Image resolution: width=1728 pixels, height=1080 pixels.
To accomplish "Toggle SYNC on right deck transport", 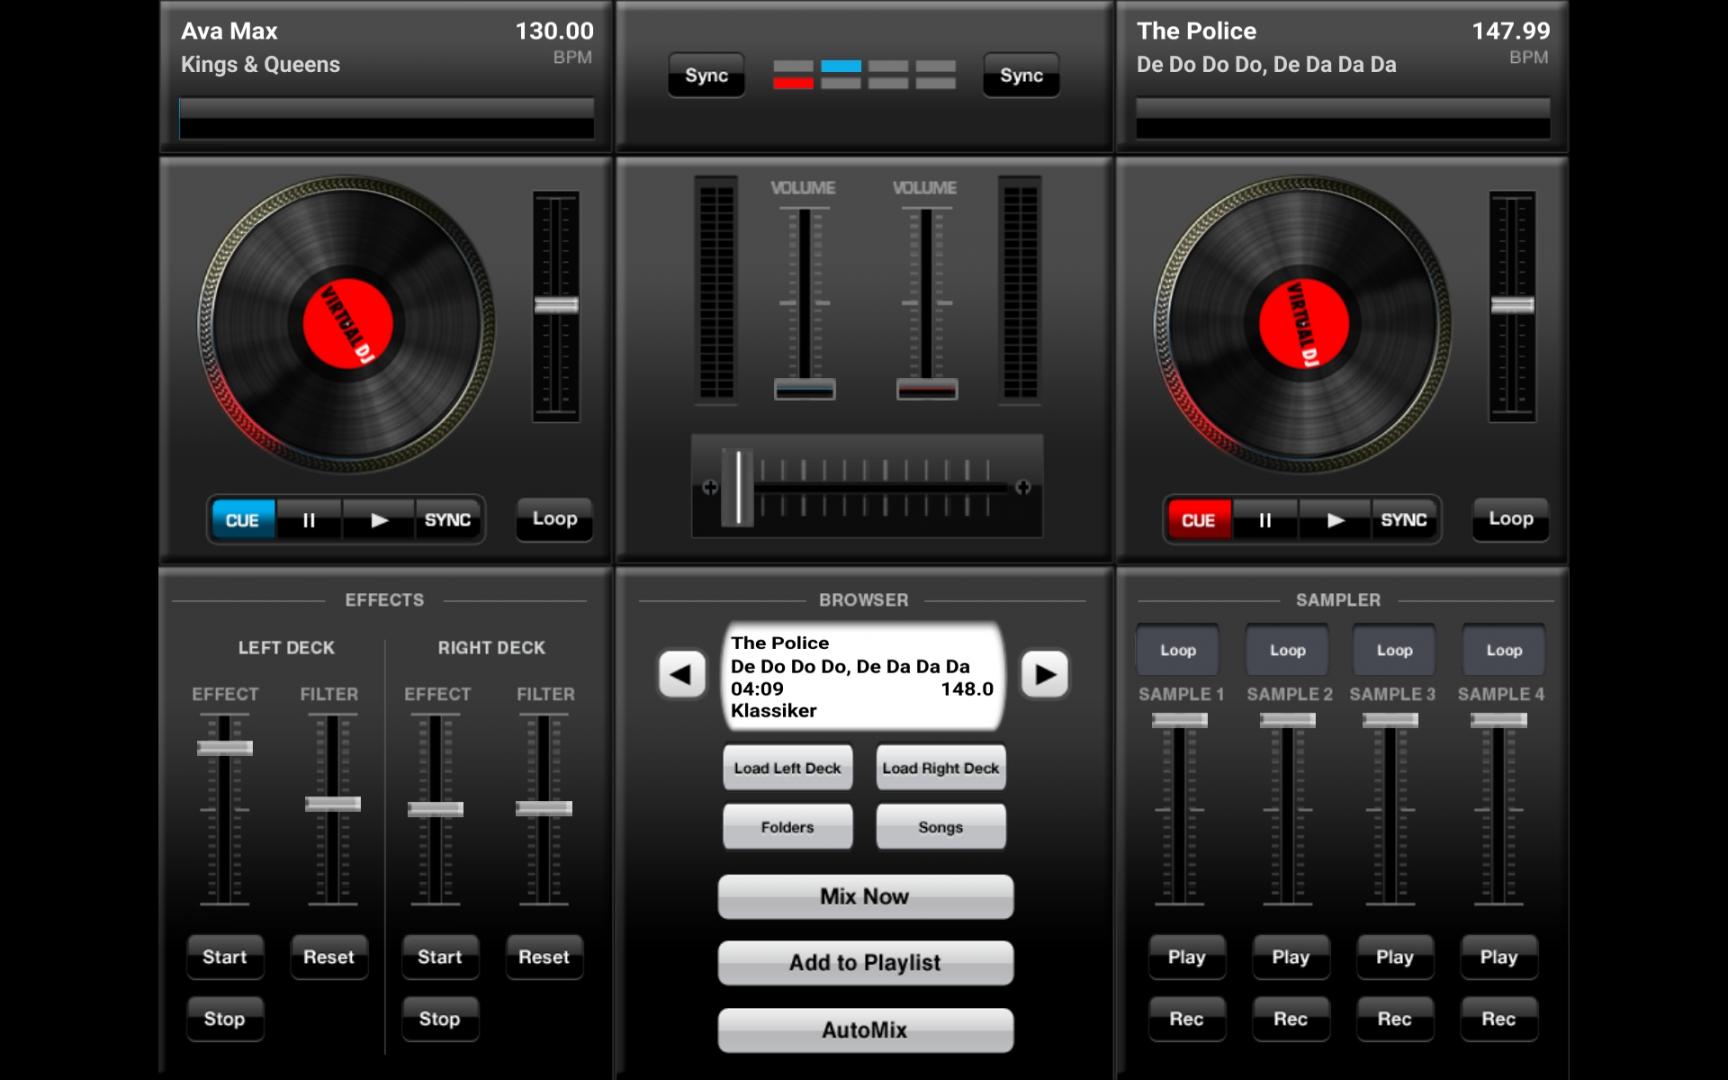I will point(1404,520).
